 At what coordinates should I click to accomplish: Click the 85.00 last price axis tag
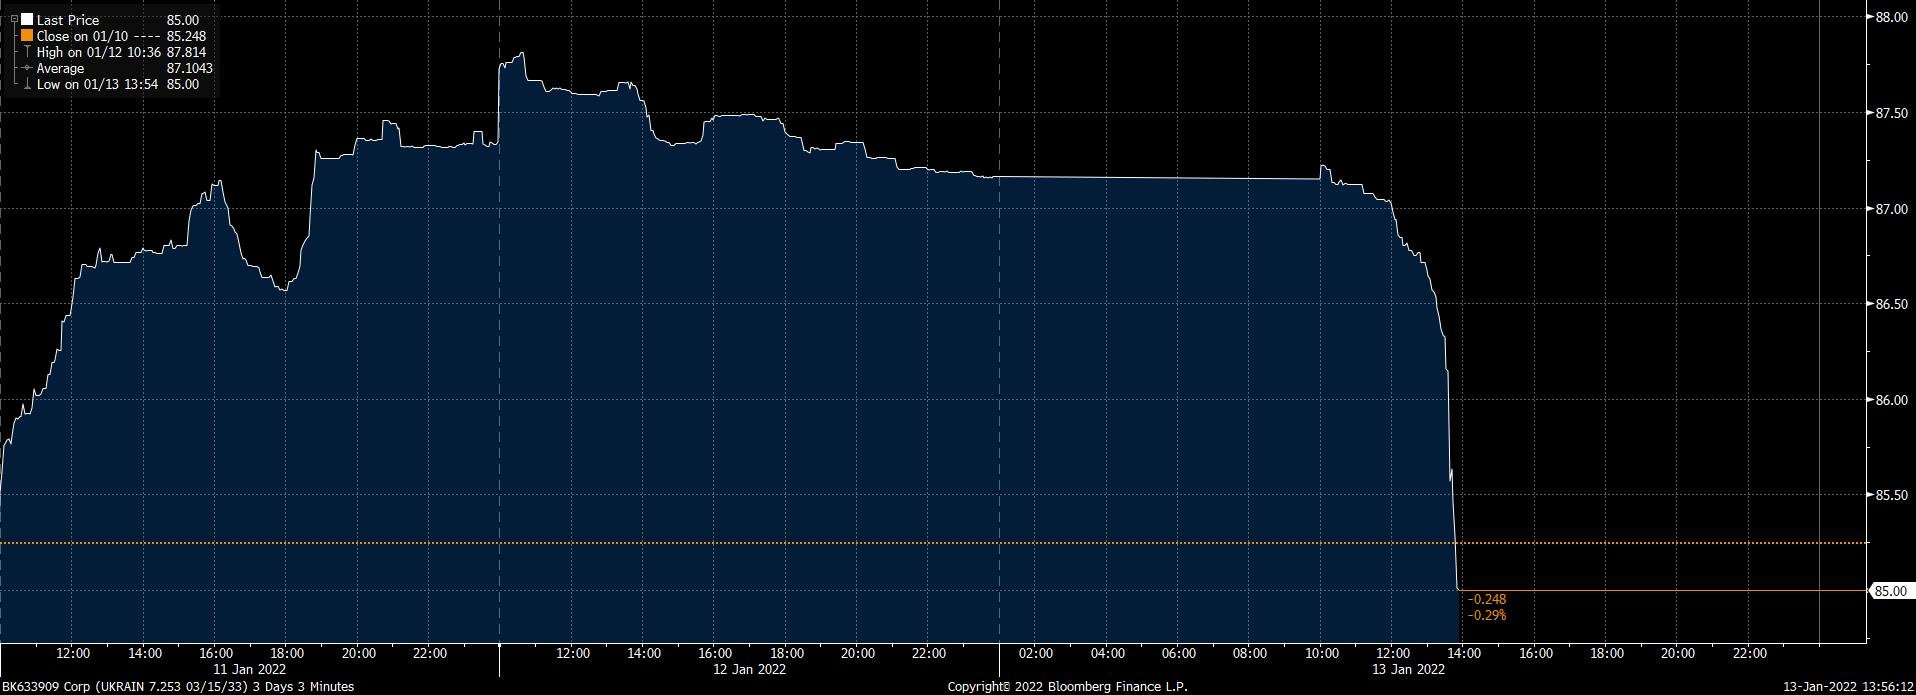click(x=1889, y=592)
